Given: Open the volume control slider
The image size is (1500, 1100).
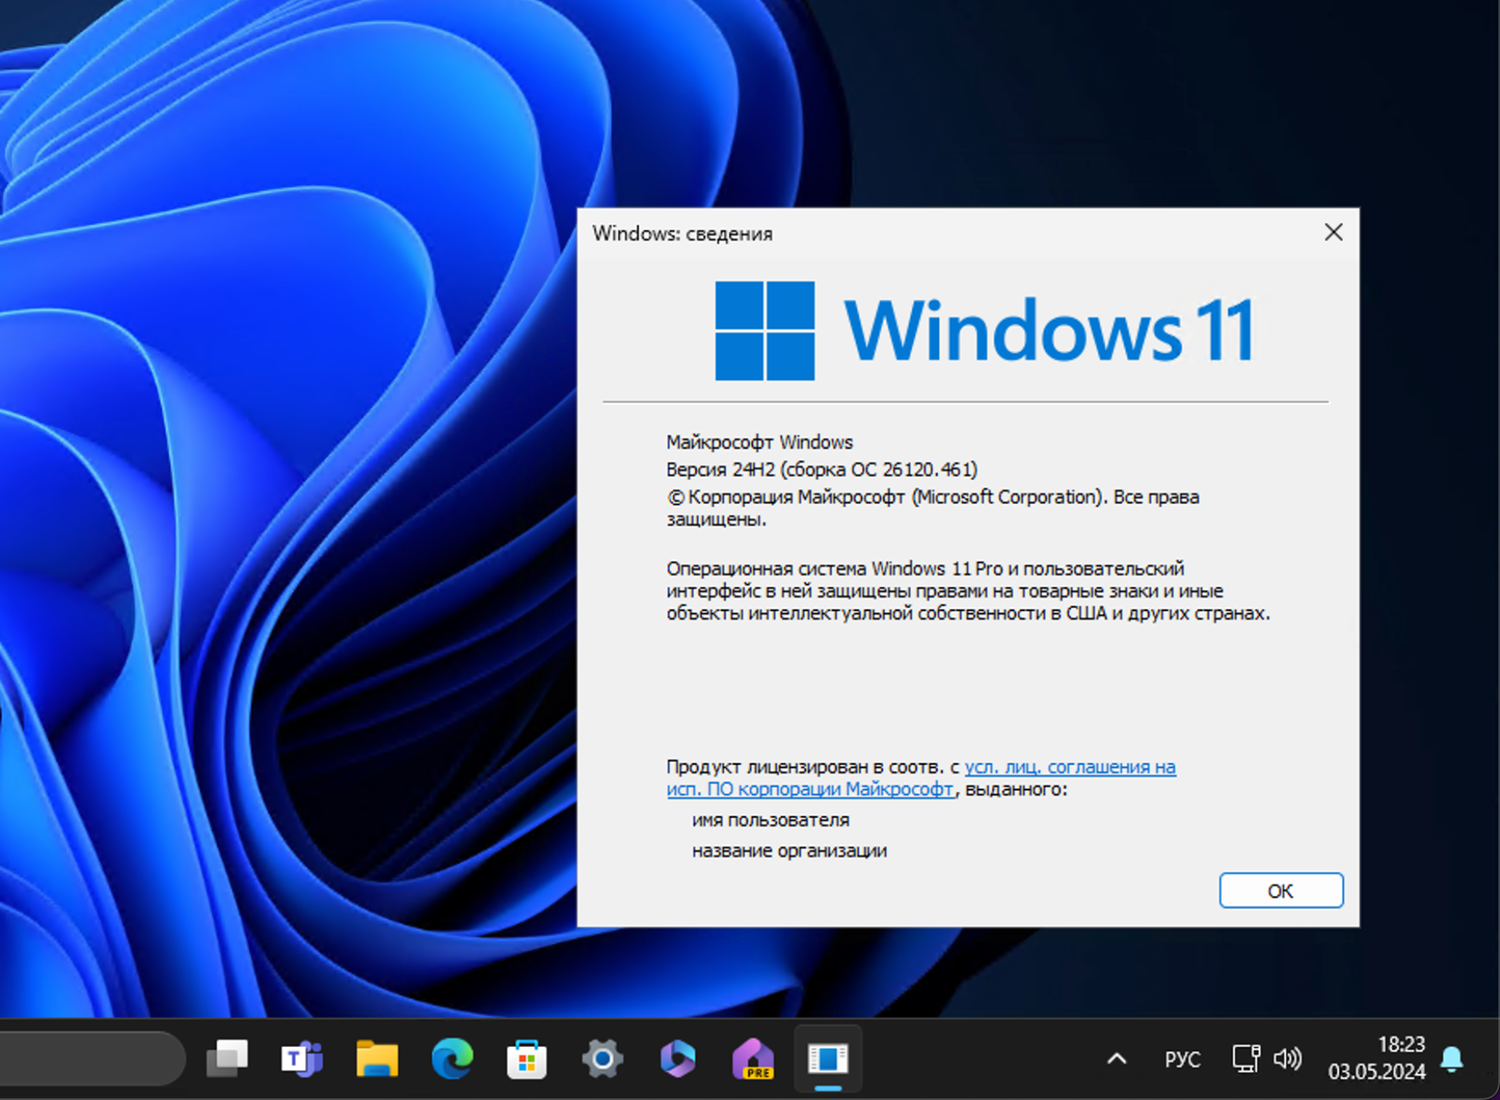Looking at the screenshot, I should click(x=1289, y=1058).
